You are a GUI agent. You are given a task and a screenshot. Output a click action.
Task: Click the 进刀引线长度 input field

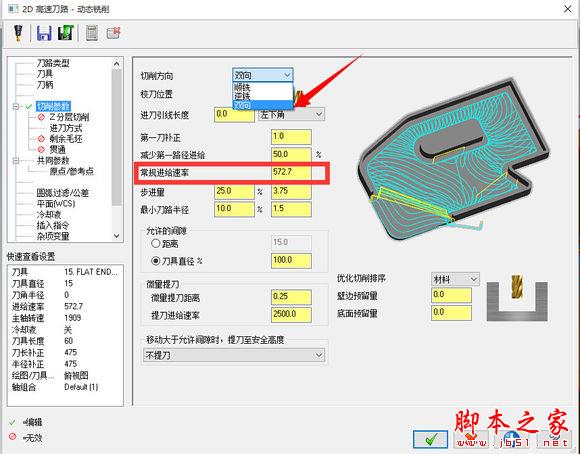point(234,115)
